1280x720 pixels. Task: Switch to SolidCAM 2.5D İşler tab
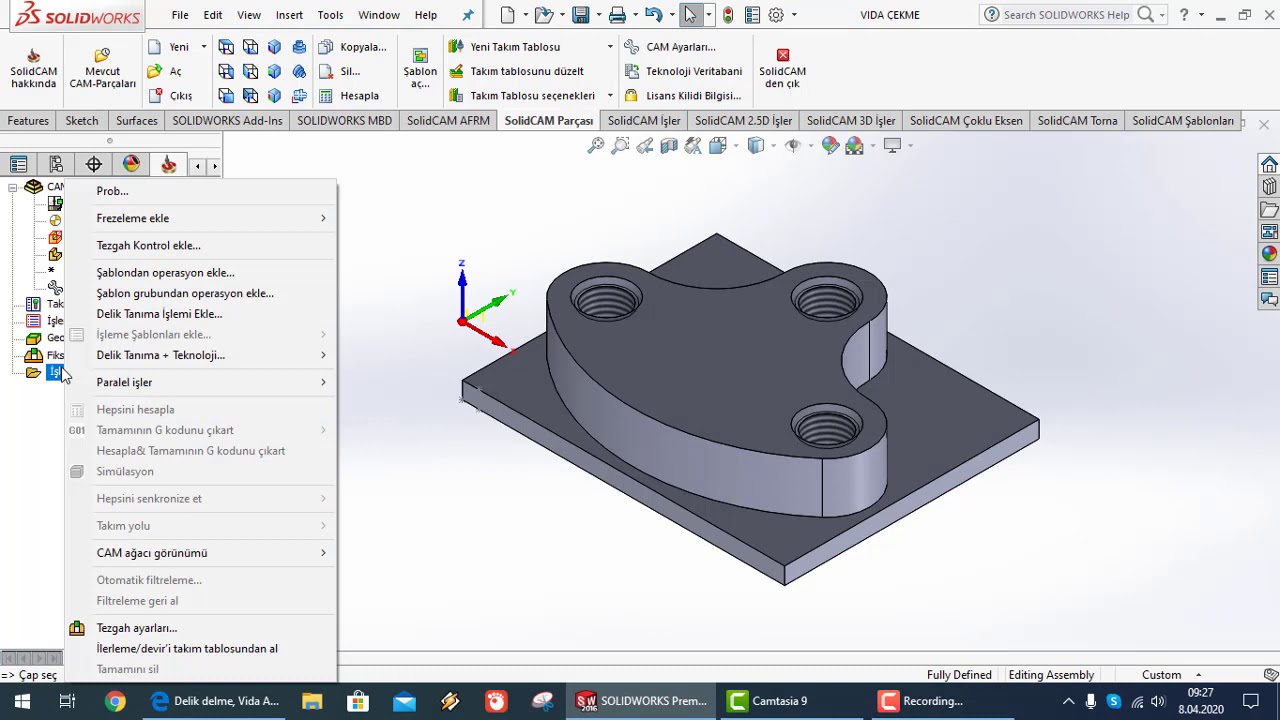pyautogui.click(x=743, y=121)
